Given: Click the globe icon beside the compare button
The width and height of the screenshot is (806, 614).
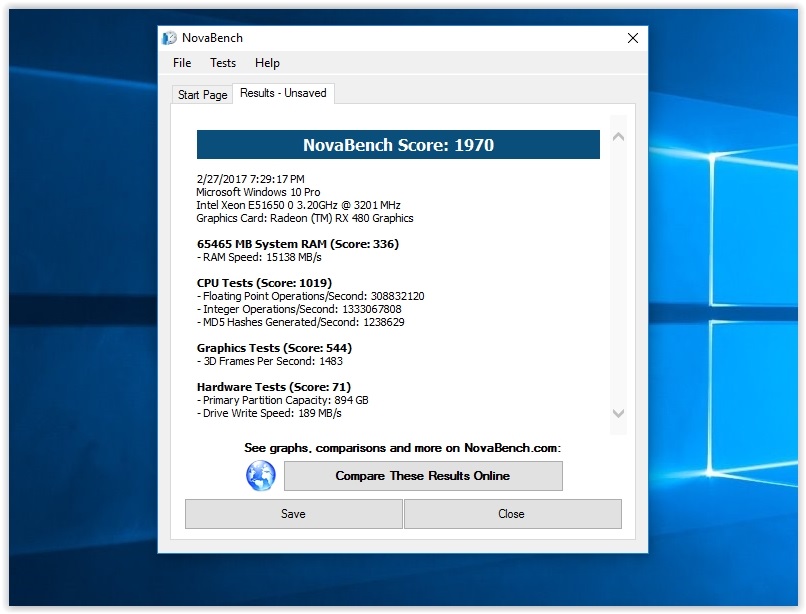Looking at the screenshot, I should tap(260, 476).
